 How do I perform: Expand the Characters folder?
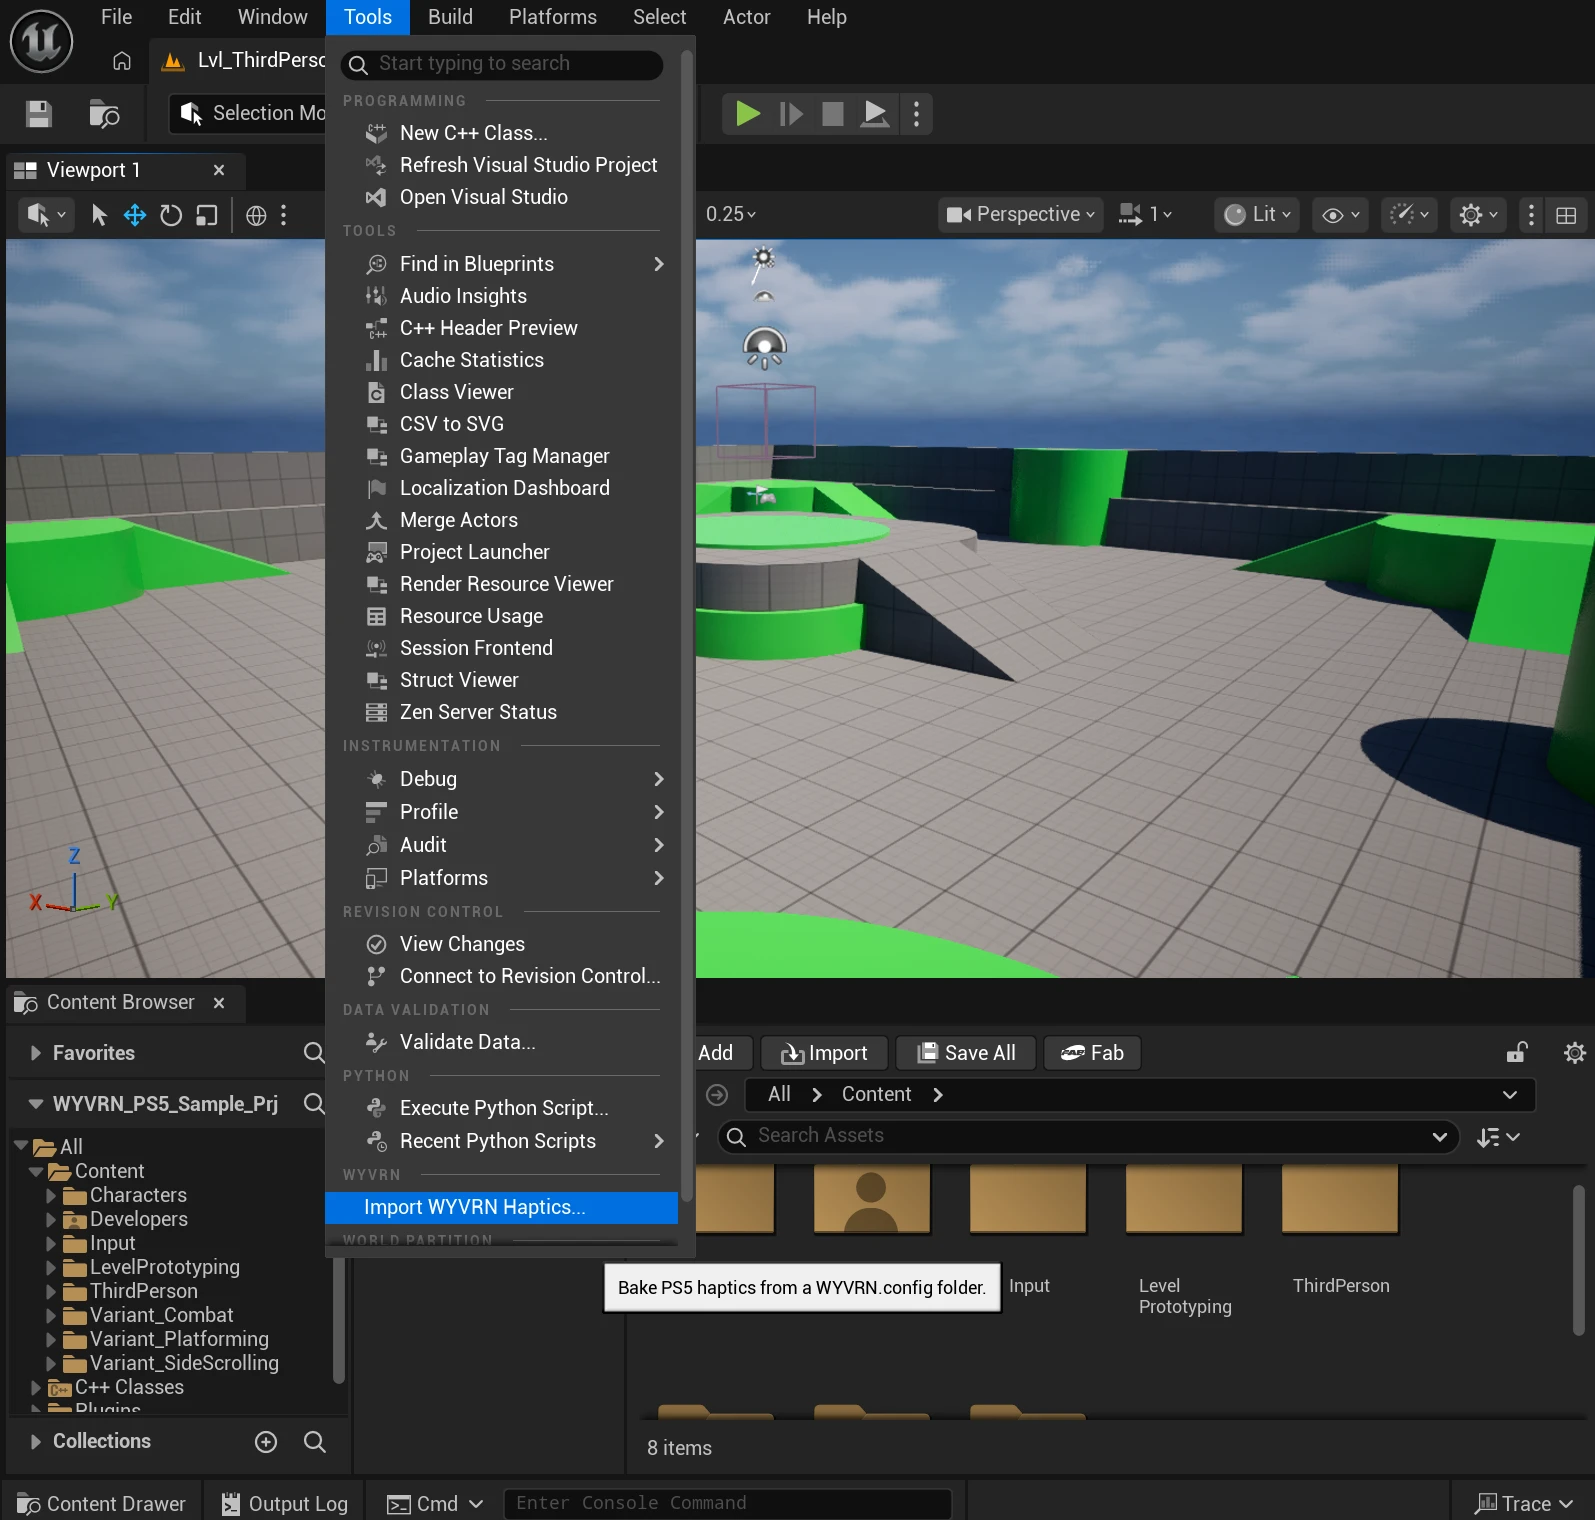coord(51,1196)
